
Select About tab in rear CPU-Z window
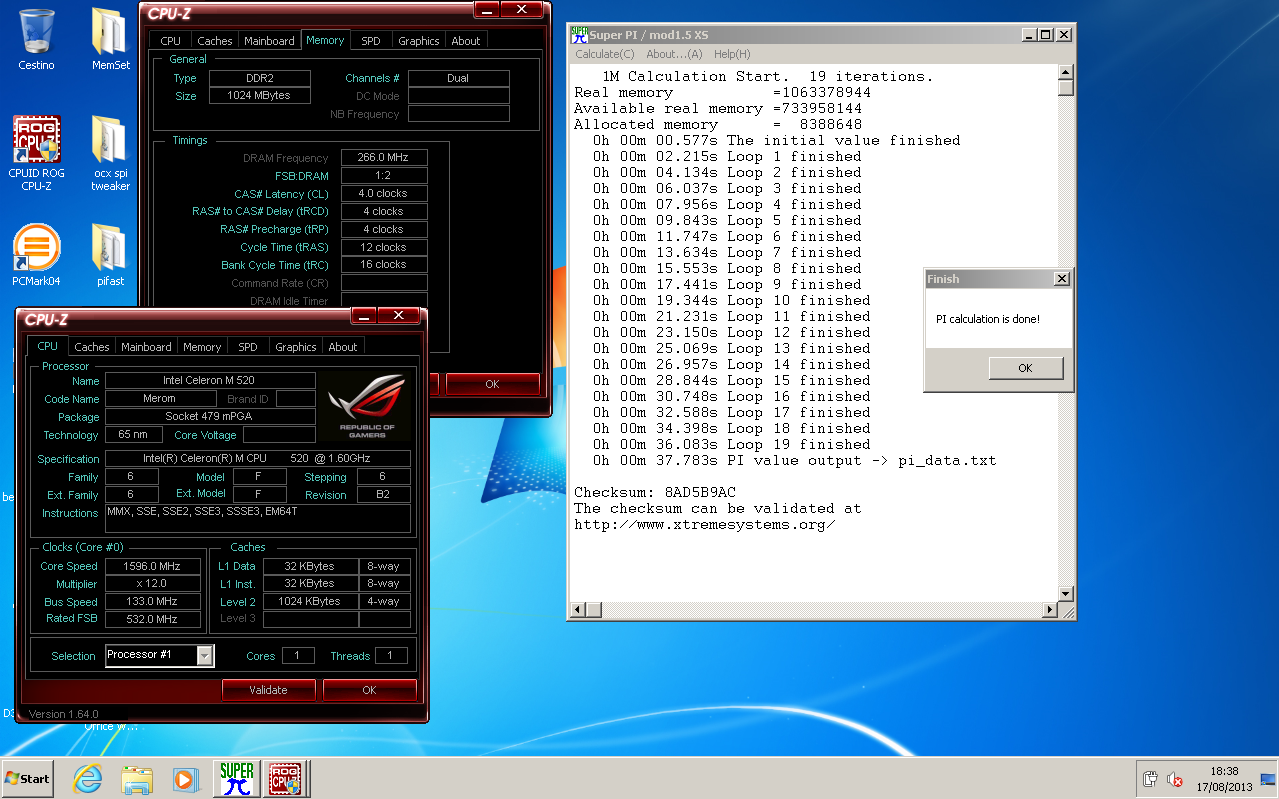point(466,41)
